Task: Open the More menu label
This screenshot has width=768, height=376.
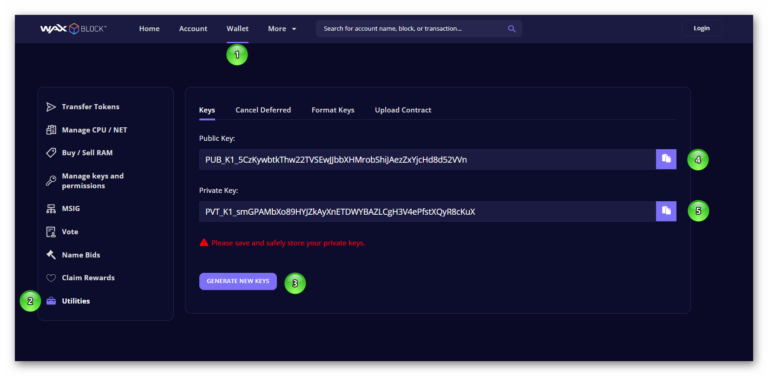Action: pos(277,29)
